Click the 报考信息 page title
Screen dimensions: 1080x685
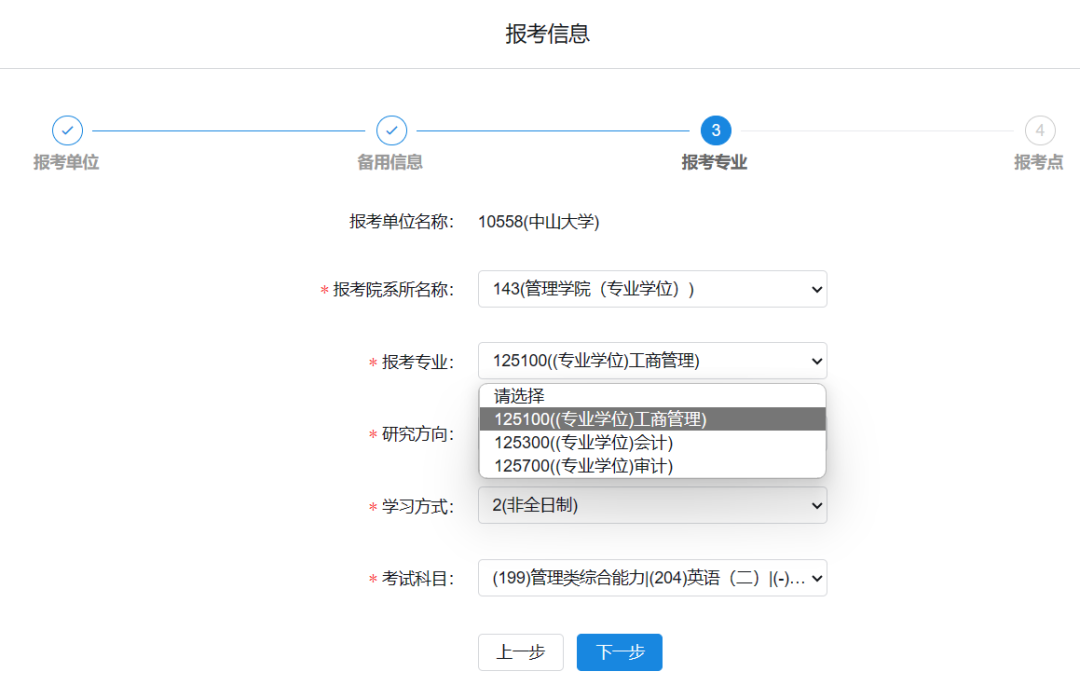(547, 34)
